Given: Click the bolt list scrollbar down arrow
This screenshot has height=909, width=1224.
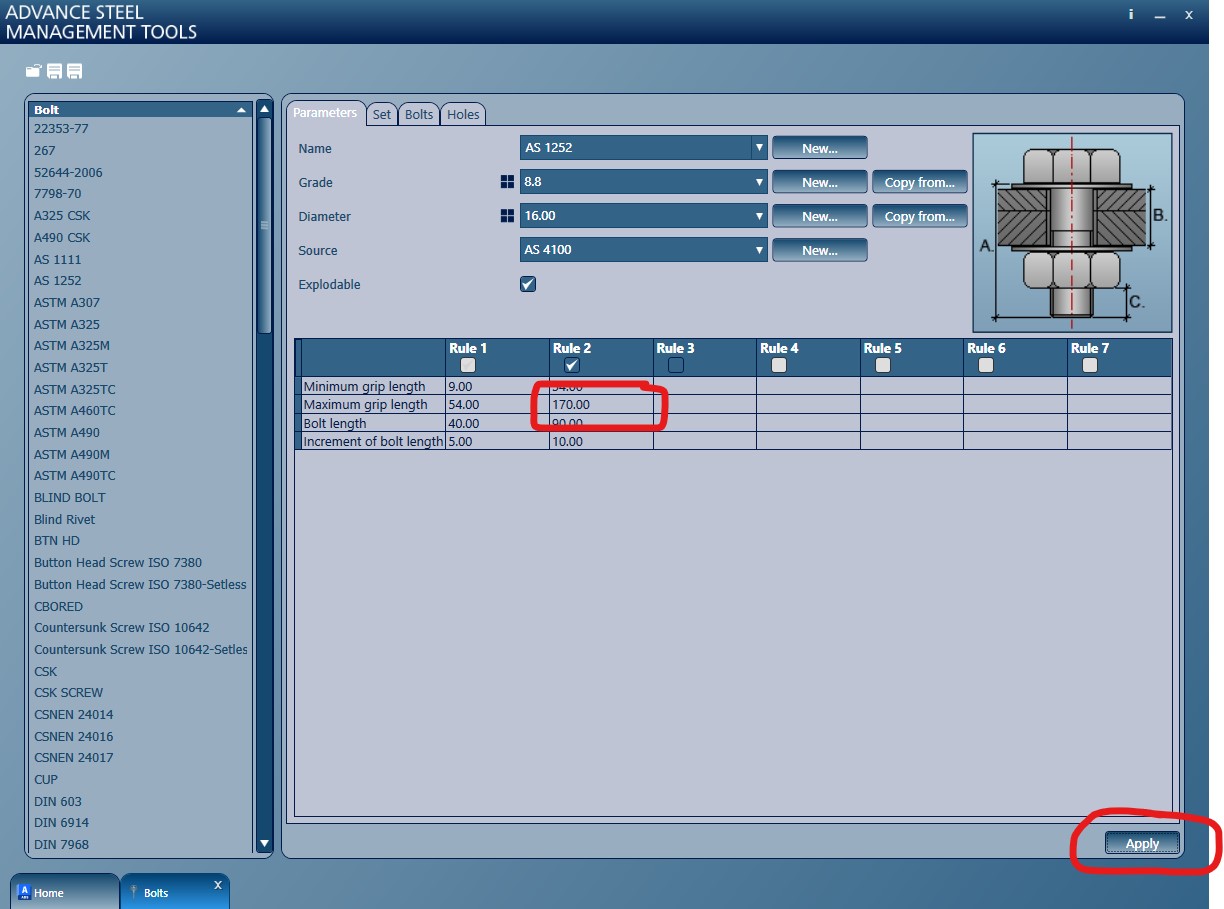Looking at the screenshot, I should click(x=264, y=844).
